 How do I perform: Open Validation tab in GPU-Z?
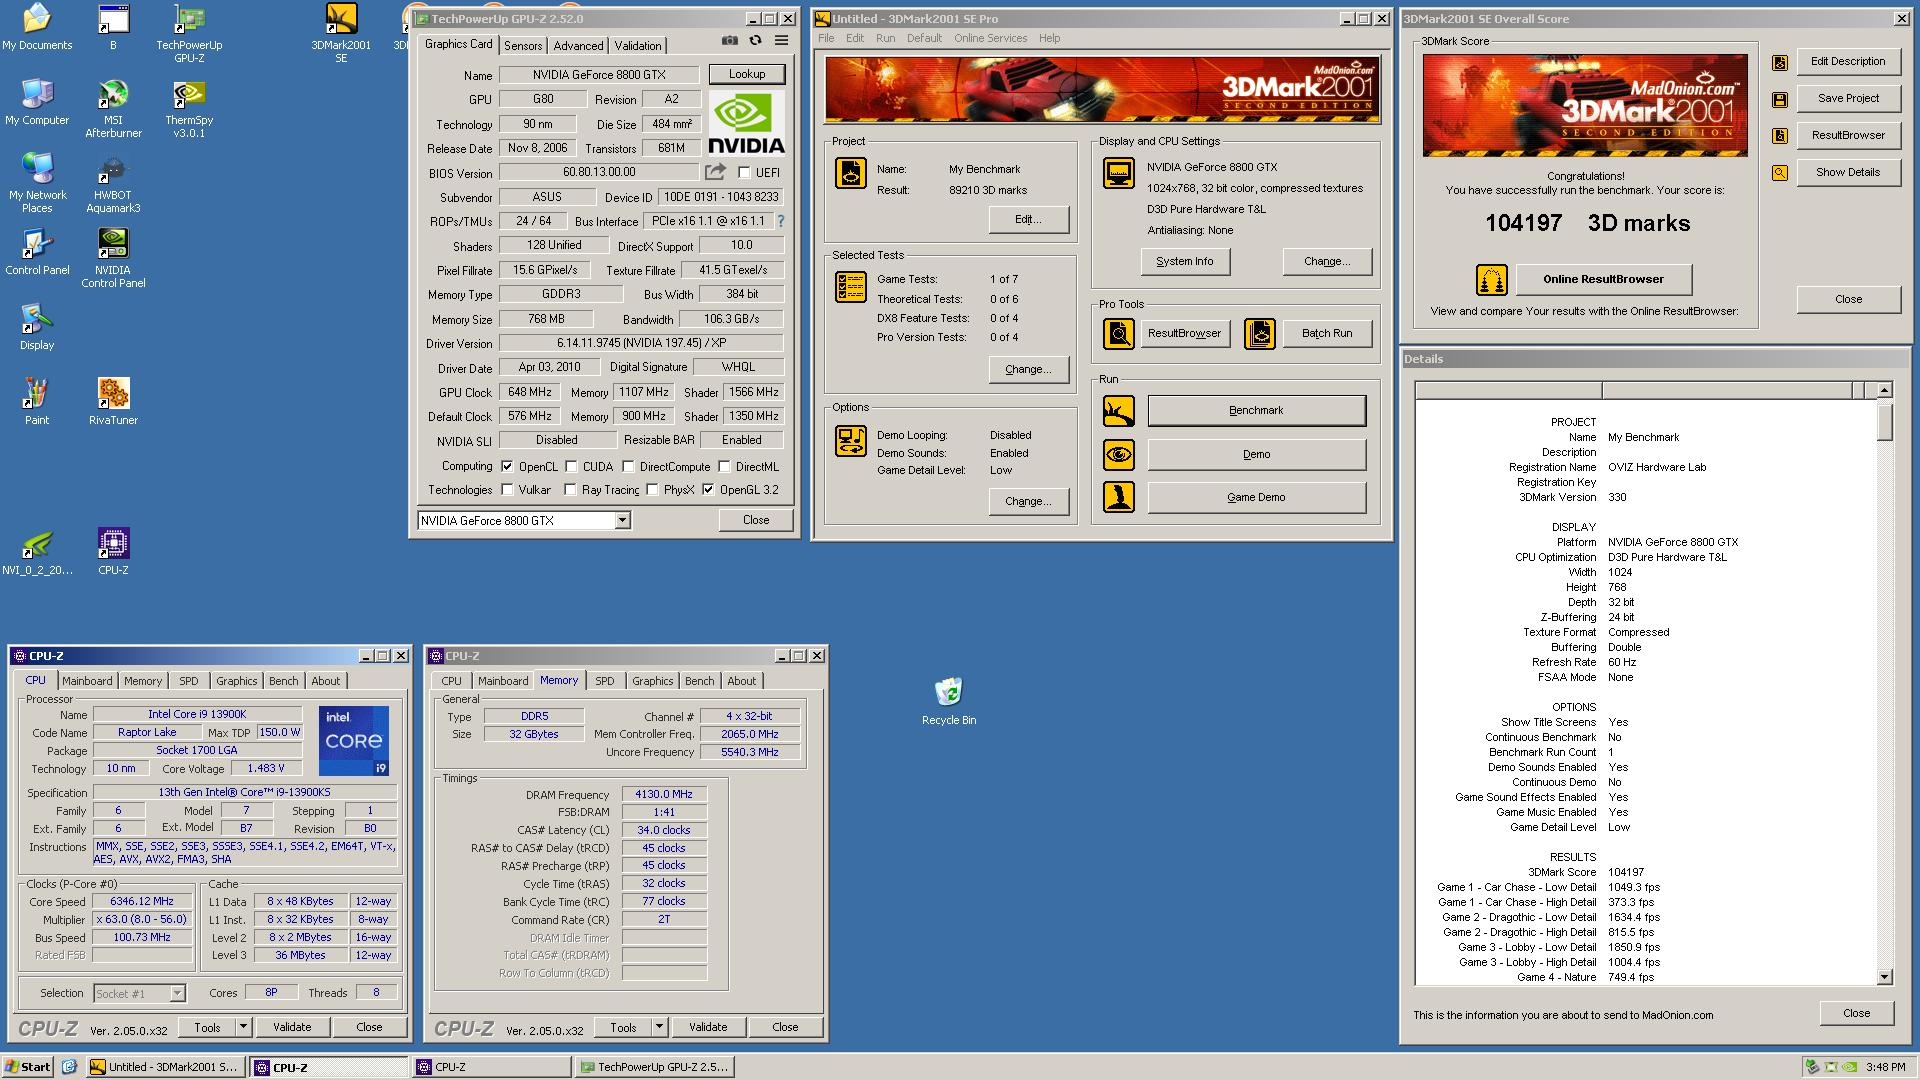(638, 46)
